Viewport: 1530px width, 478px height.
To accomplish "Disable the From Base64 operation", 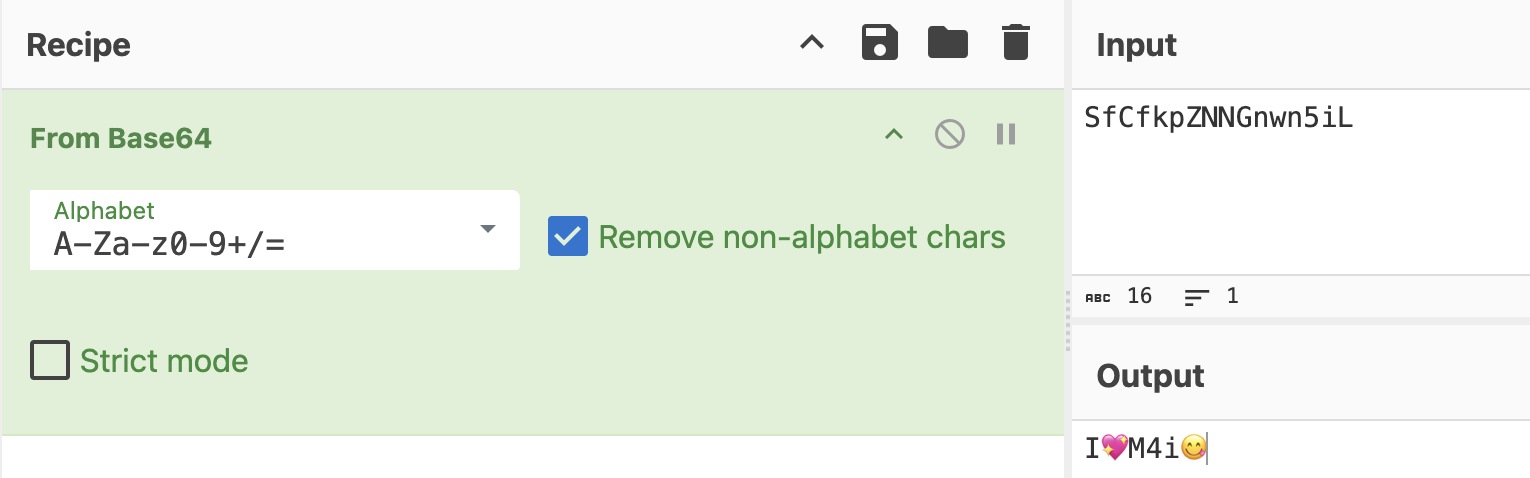I will [x=949, y=134].
